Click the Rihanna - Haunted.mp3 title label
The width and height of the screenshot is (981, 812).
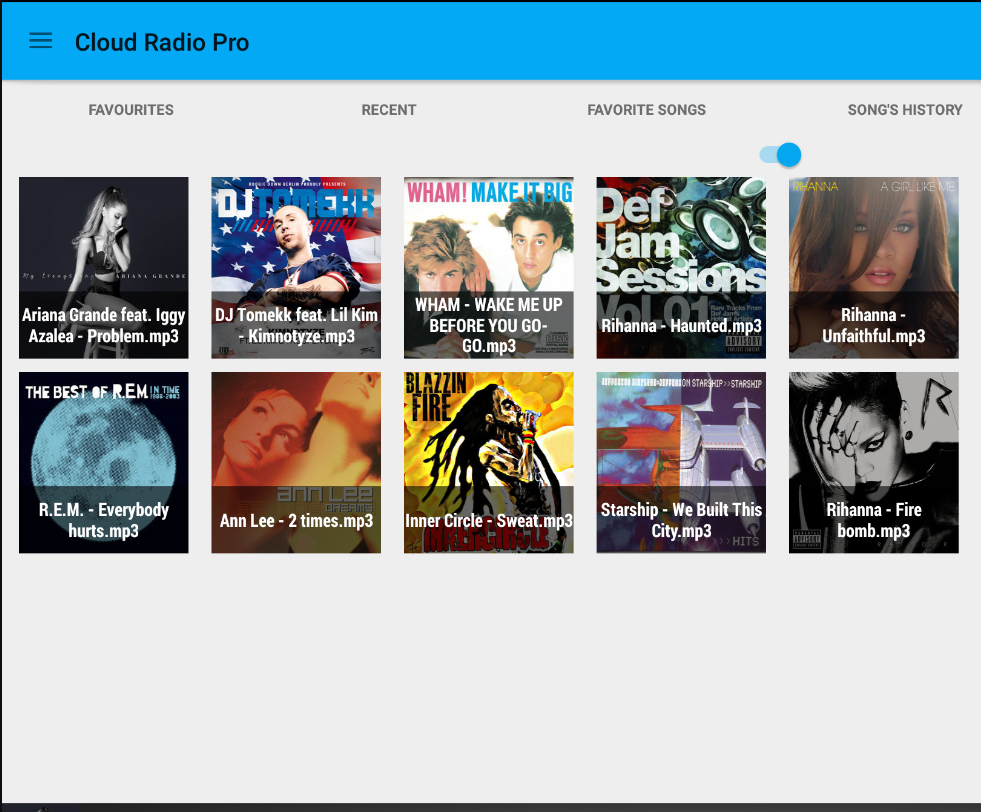click(x=681, y=326)
